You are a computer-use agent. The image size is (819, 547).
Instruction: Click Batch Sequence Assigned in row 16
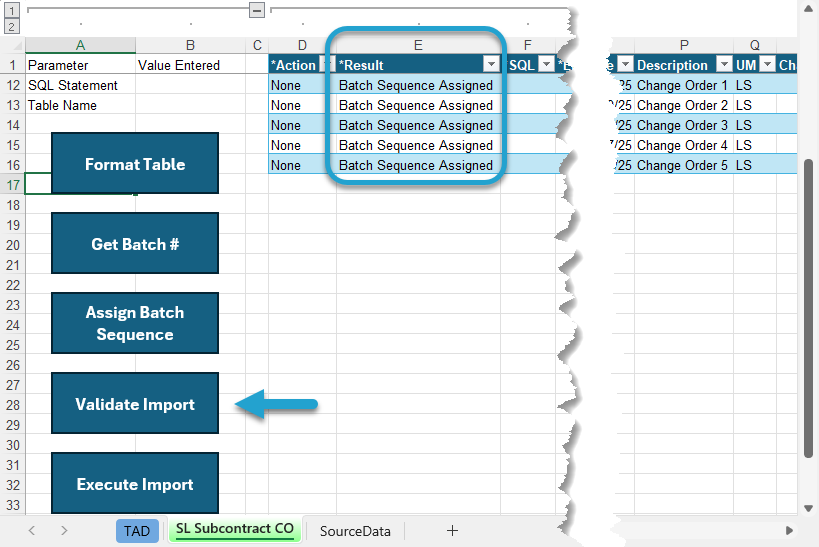418,165
